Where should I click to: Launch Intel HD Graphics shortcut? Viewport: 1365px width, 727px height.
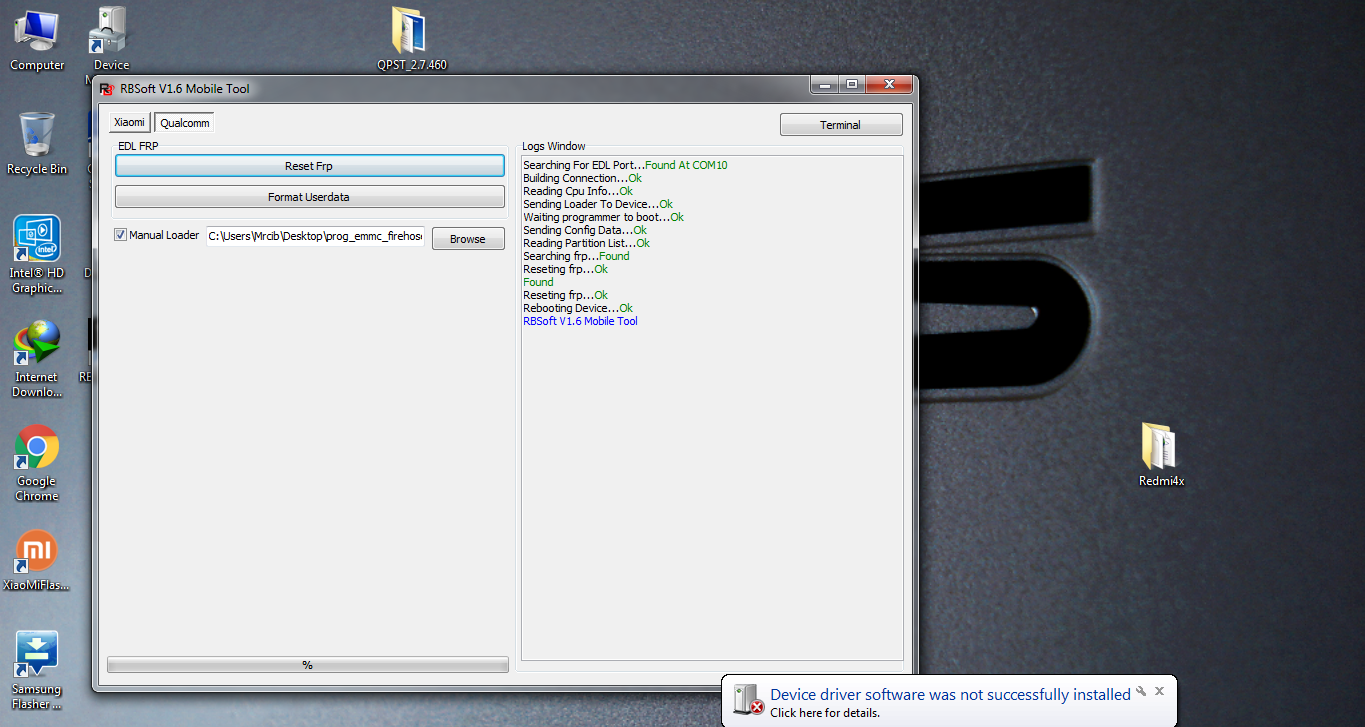click(x=37, y=255)
